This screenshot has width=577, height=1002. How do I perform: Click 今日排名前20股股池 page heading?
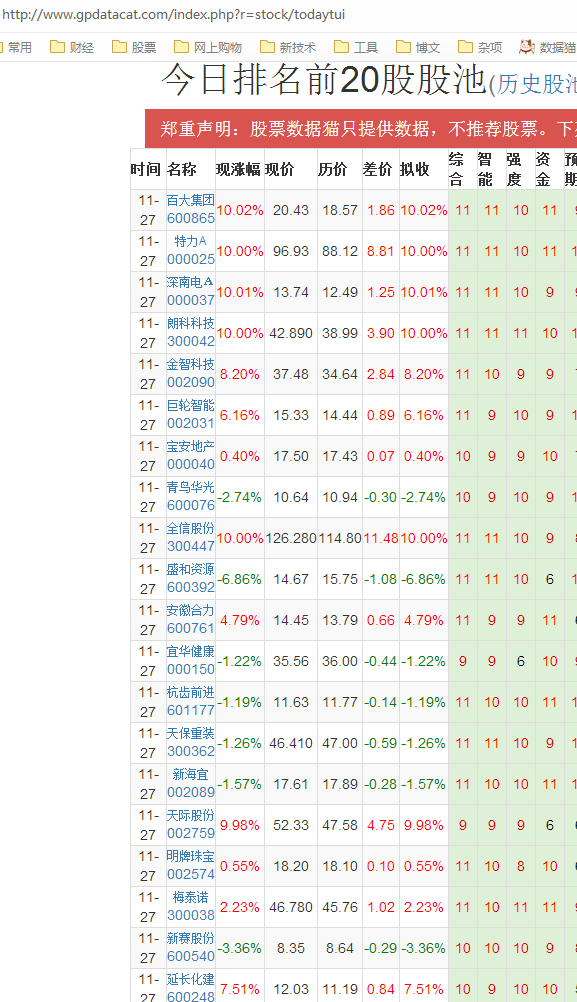[x=324, y=80]
